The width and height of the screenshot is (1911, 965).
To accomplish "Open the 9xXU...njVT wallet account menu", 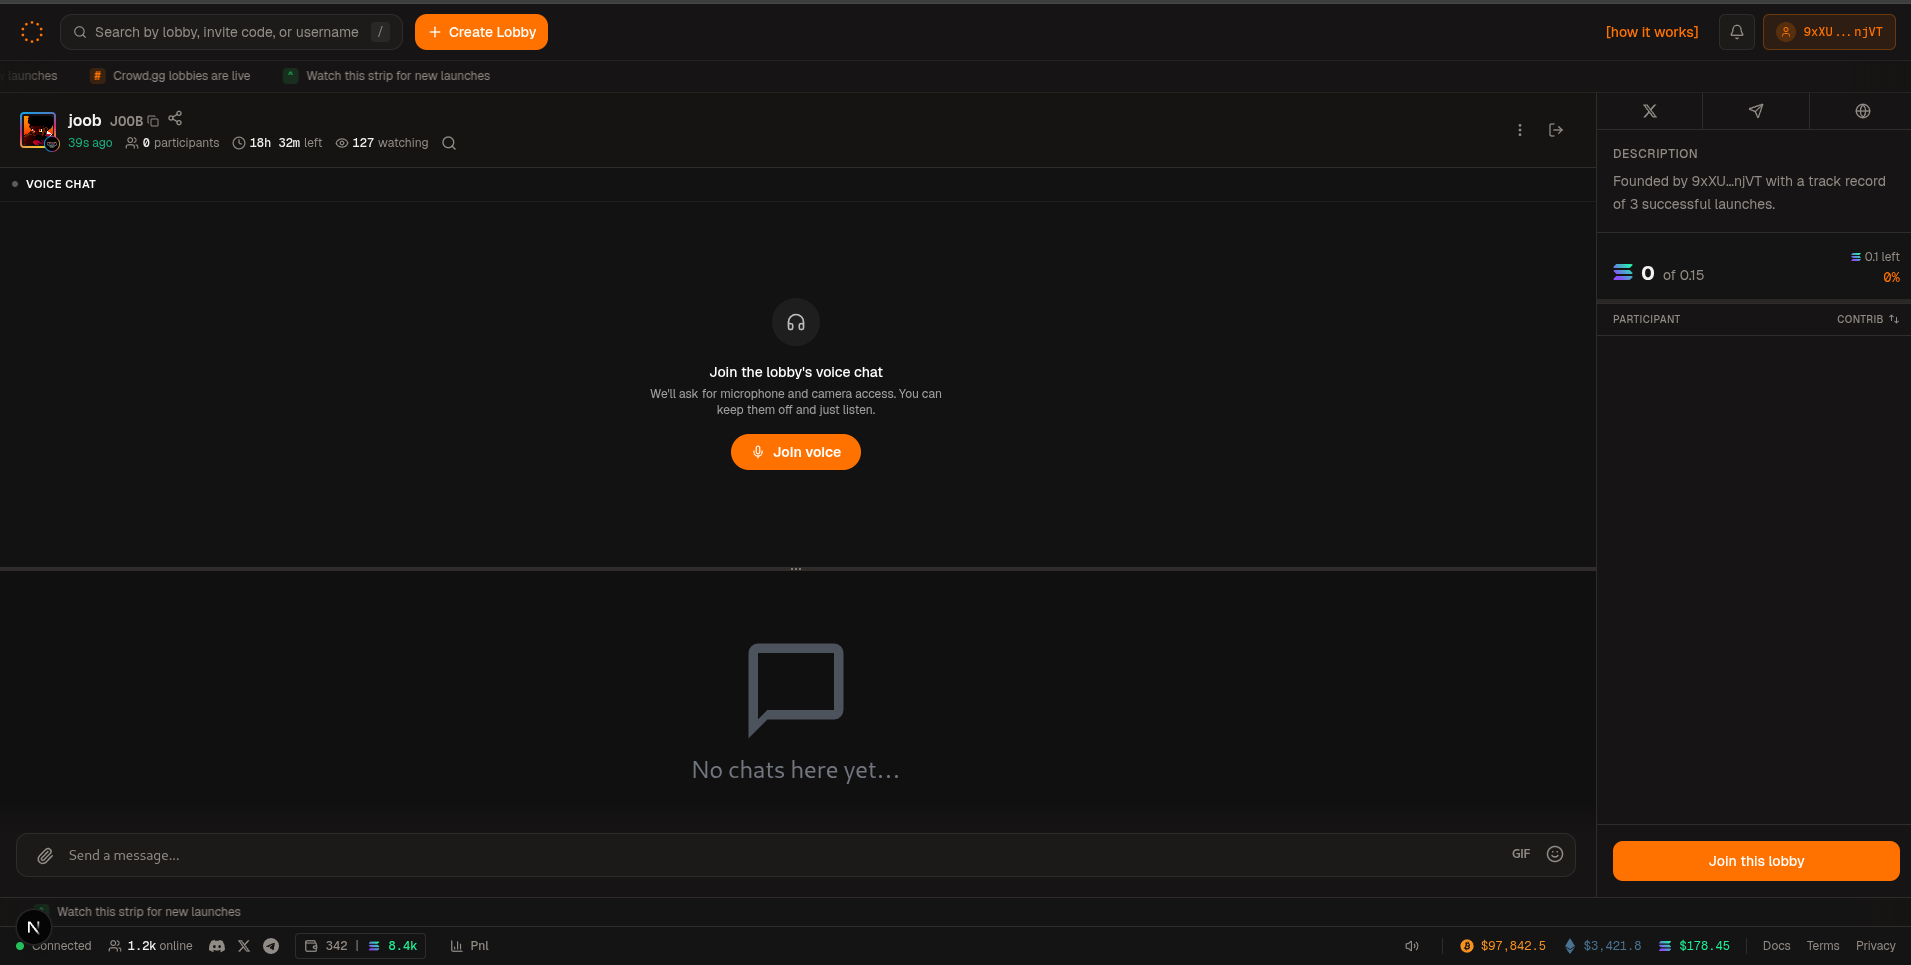I will pyautogui.click(x=1829, y=32).
